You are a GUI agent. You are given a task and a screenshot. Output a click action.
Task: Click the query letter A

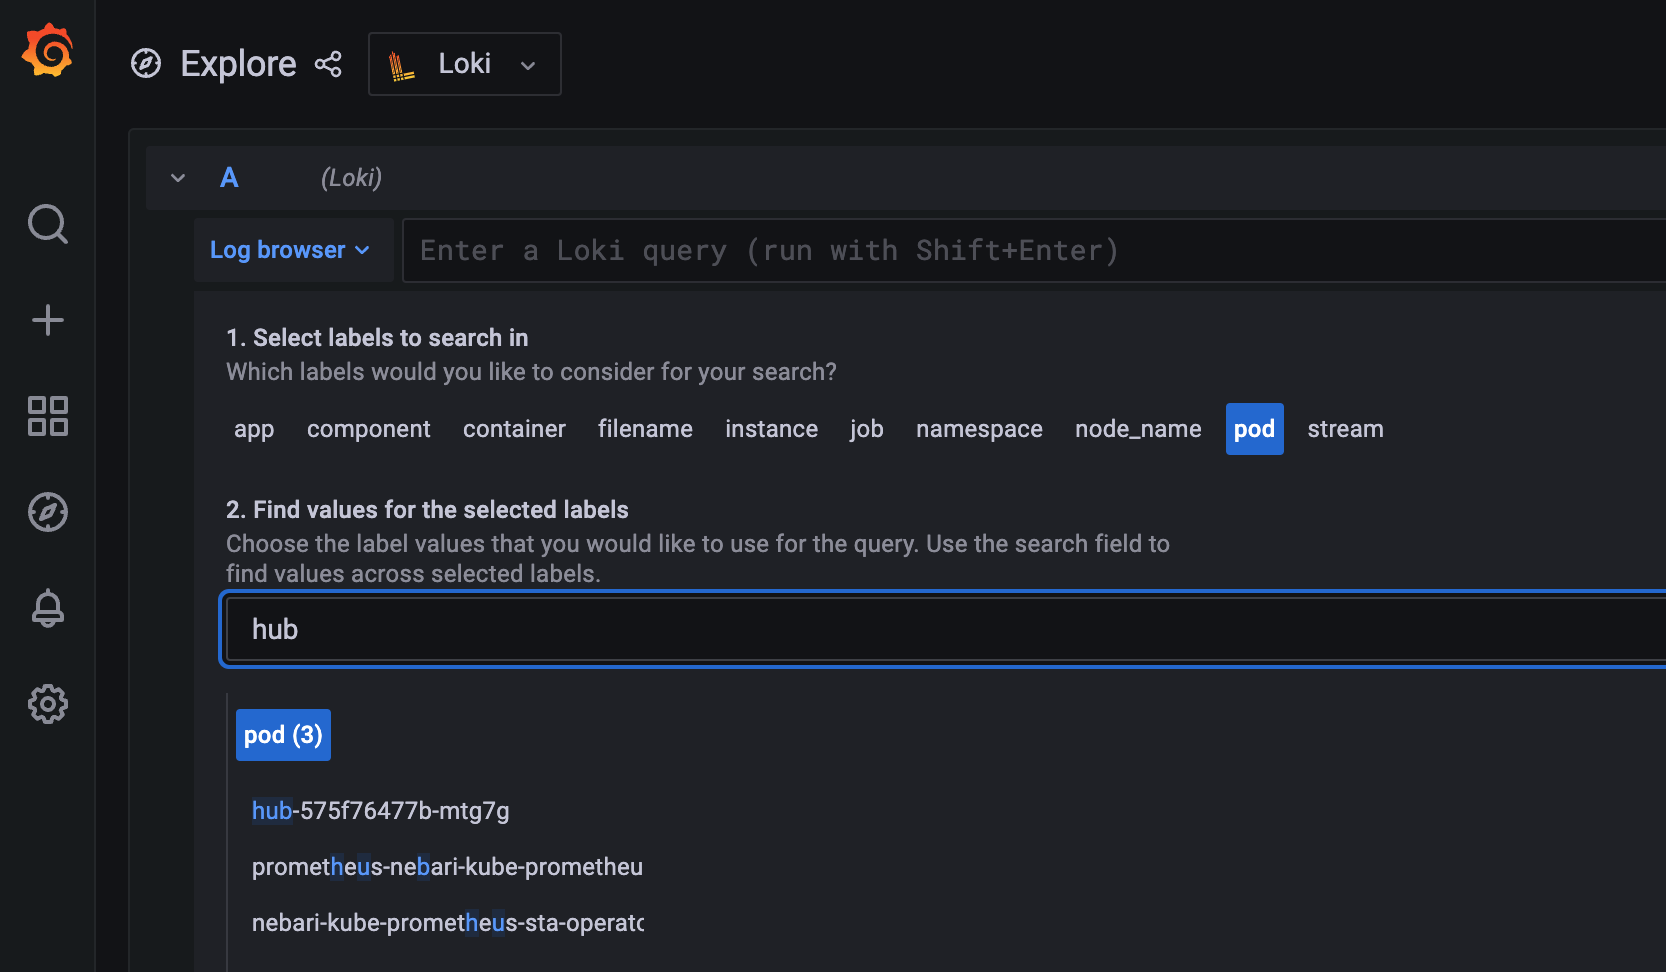tap(229, 178)
